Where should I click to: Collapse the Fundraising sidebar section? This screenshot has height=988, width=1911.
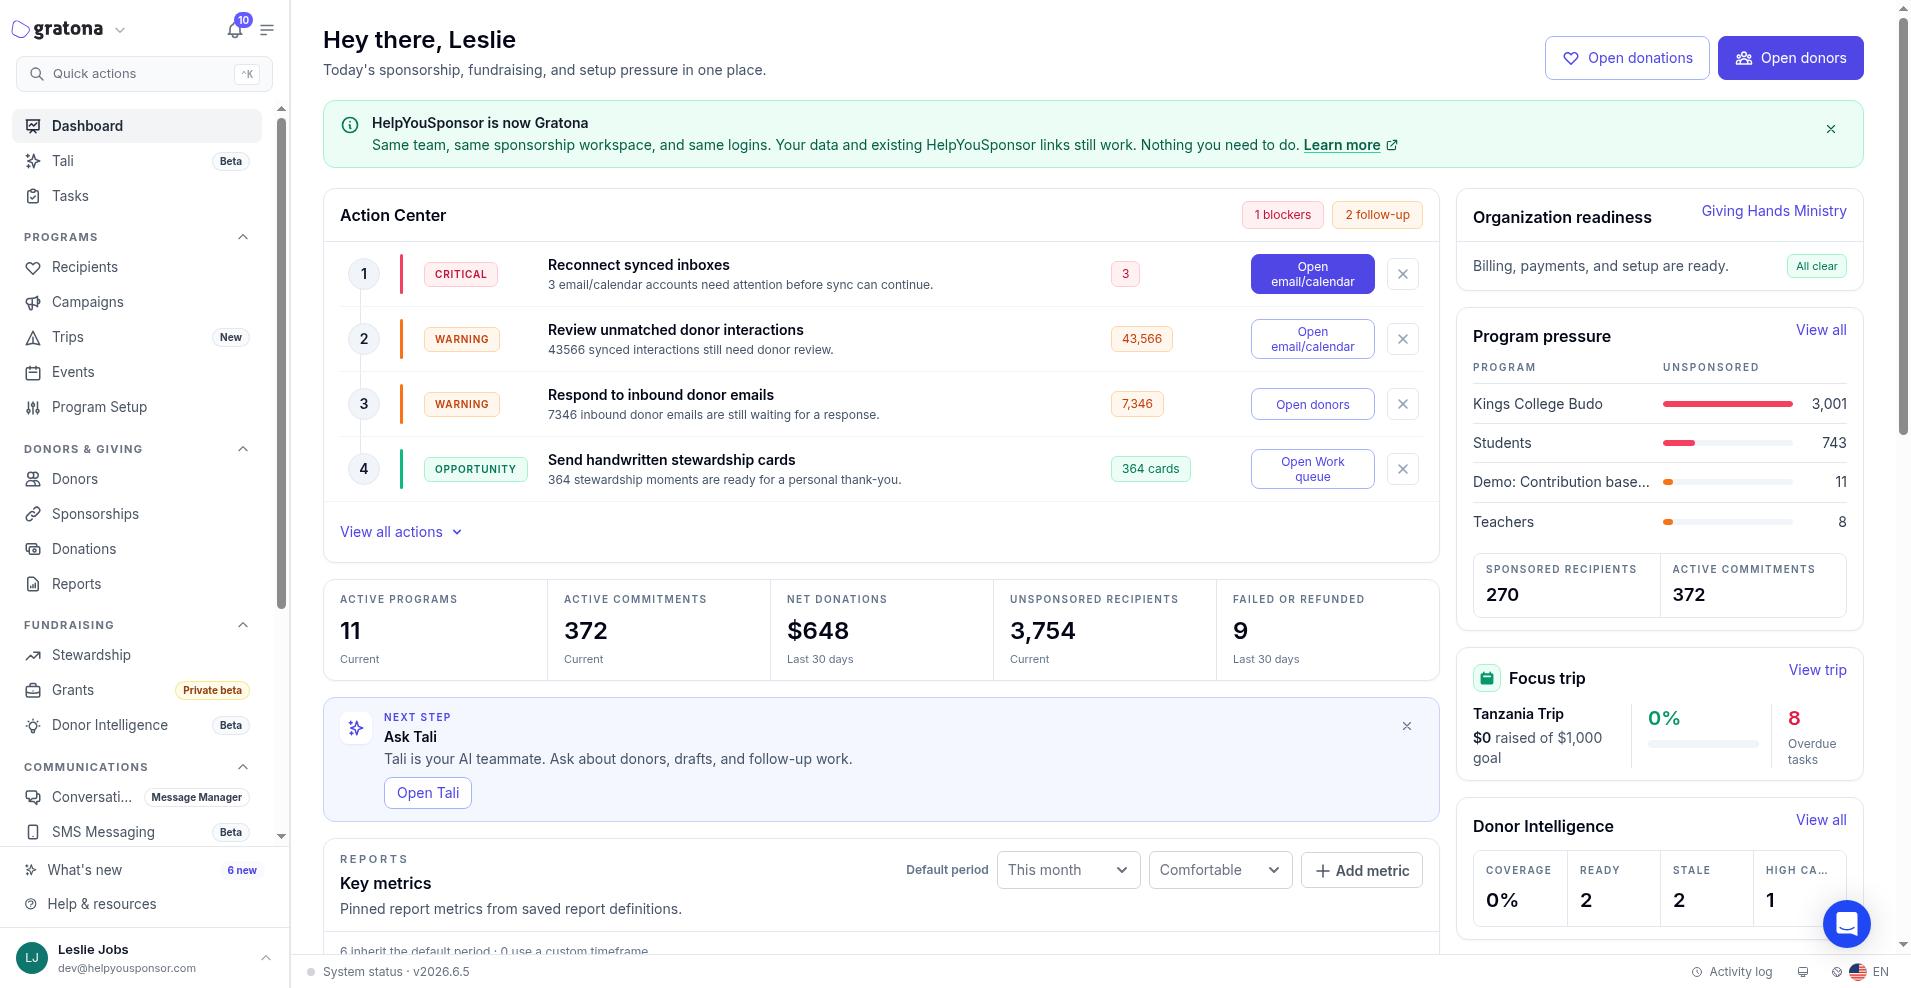click(243, 625)
